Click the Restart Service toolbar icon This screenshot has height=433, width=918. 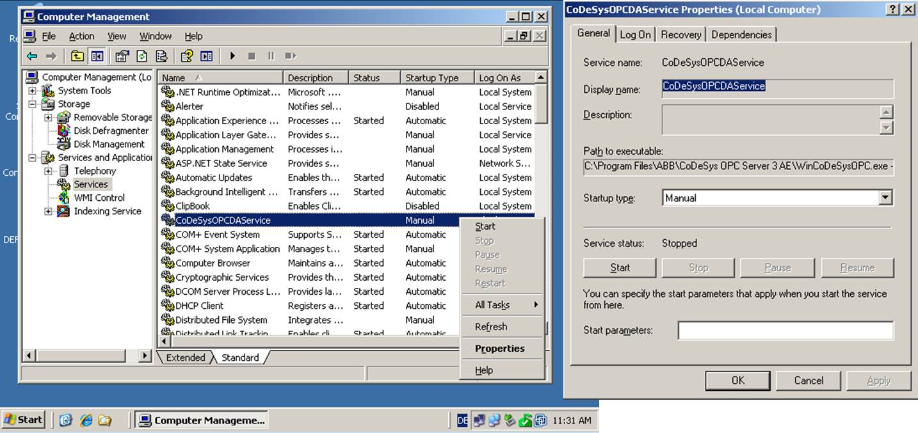[290, 56]
